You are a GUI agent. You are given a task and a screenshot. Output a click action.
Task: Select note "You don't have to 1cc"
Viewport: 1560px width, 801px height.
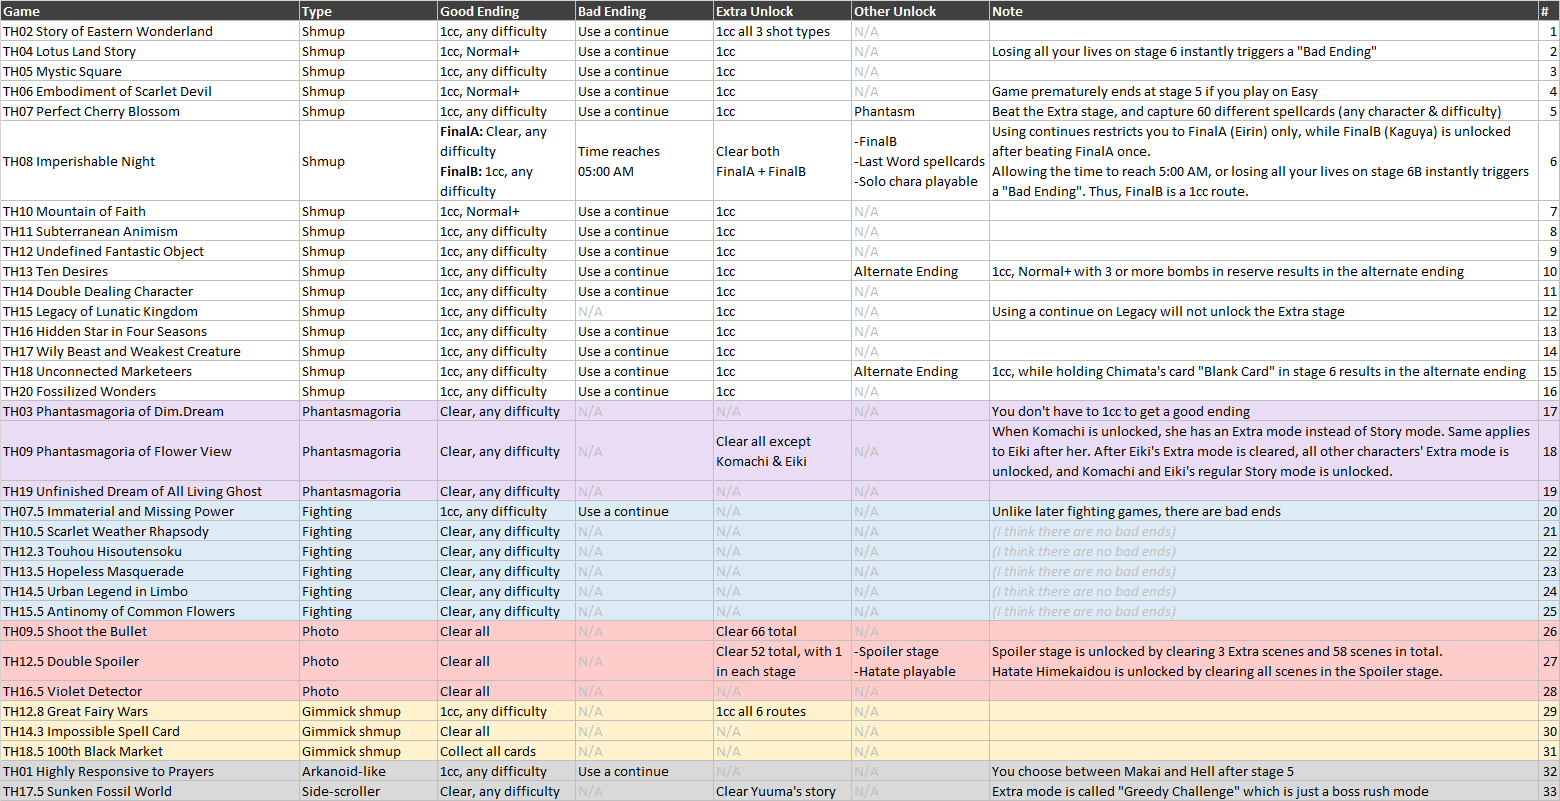pyautogui.click(x=1263, y=411)
